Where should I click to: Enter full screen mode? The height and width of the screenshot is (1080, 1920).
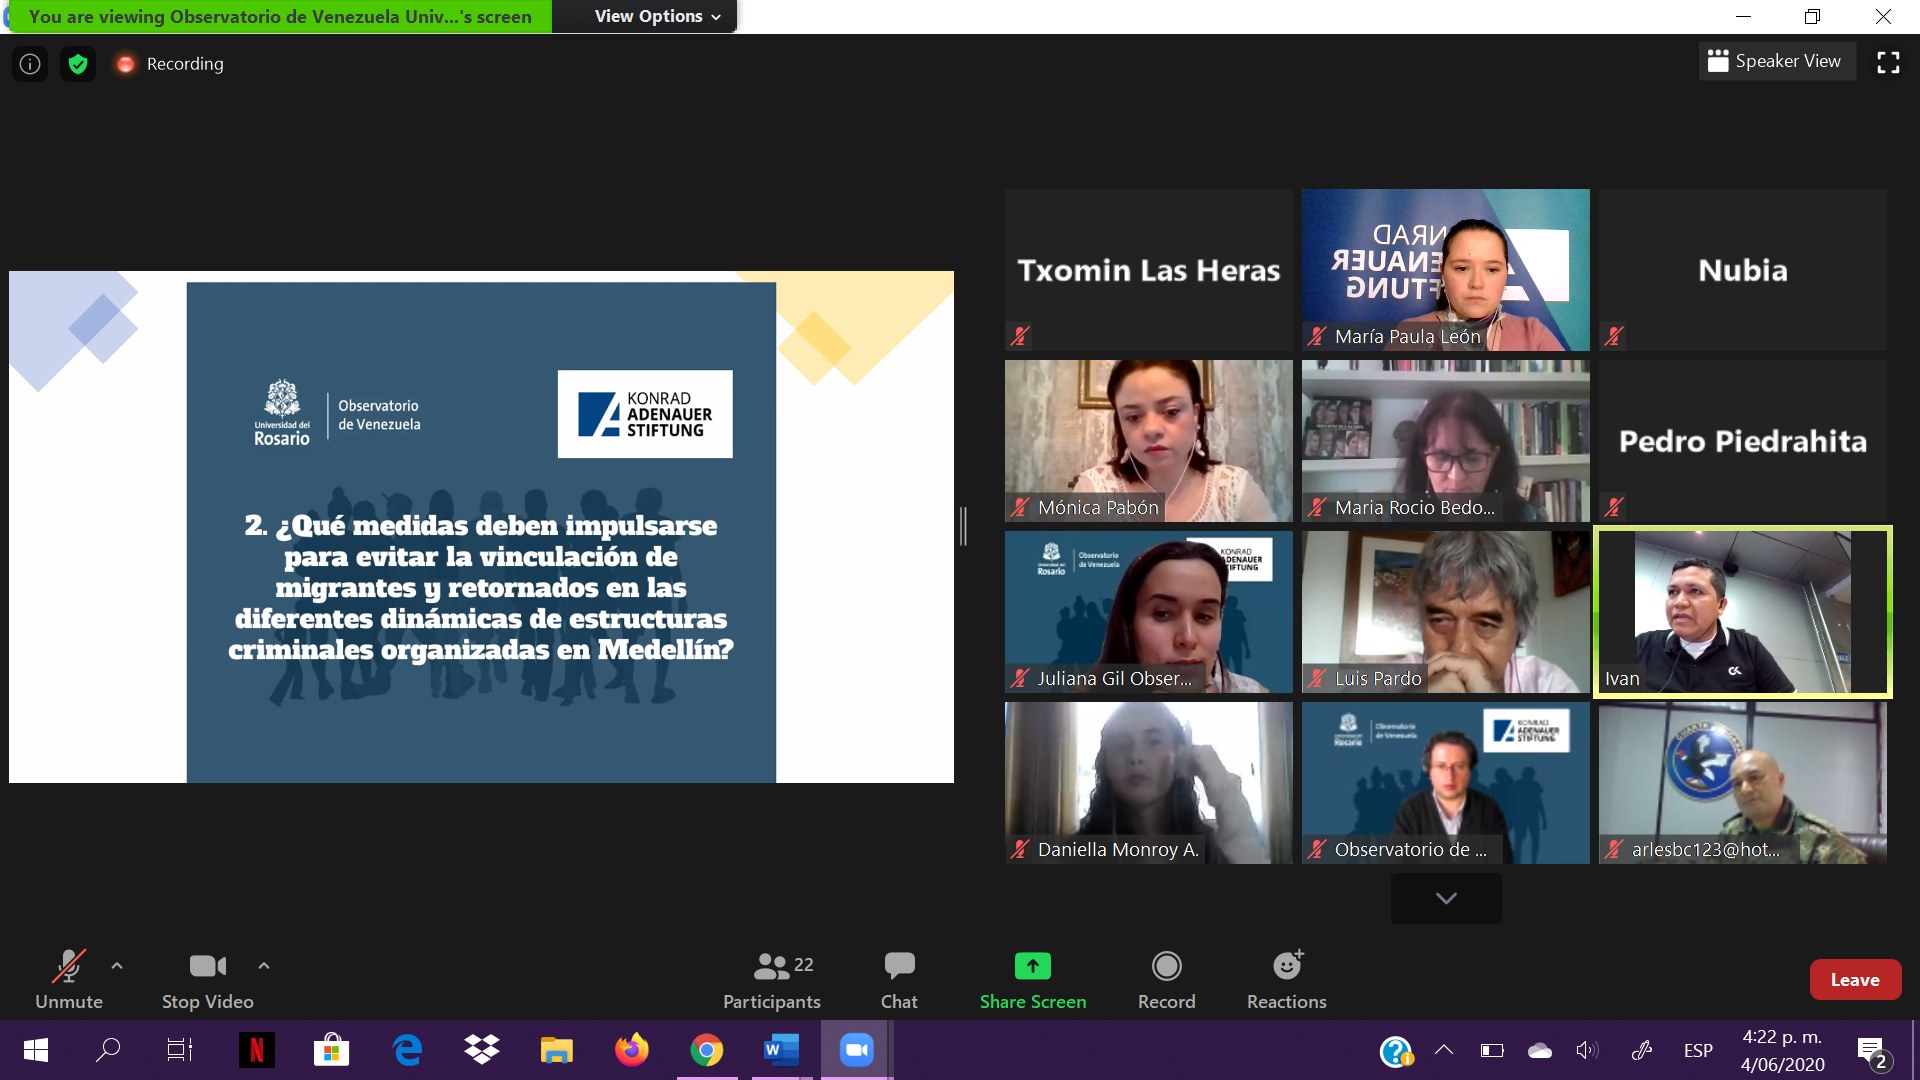1888,62
